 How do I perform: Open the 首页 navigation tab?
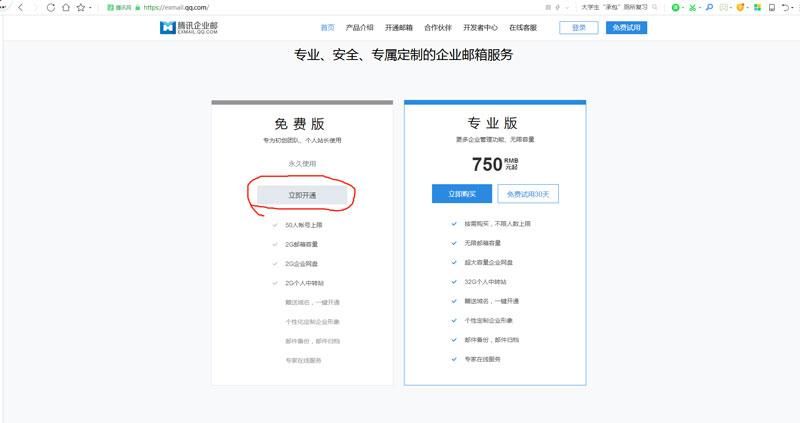coord(327,28)
